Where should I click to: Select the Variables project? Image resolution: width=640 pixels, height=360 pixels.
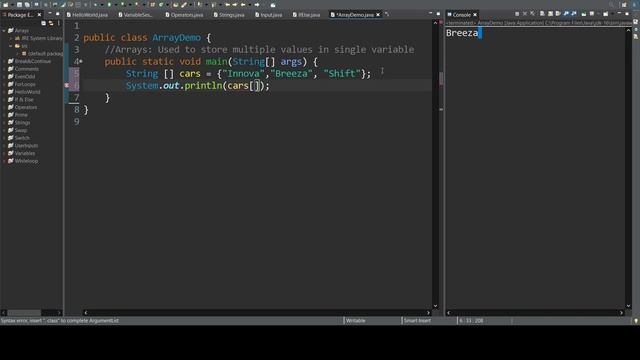(24, 153)
